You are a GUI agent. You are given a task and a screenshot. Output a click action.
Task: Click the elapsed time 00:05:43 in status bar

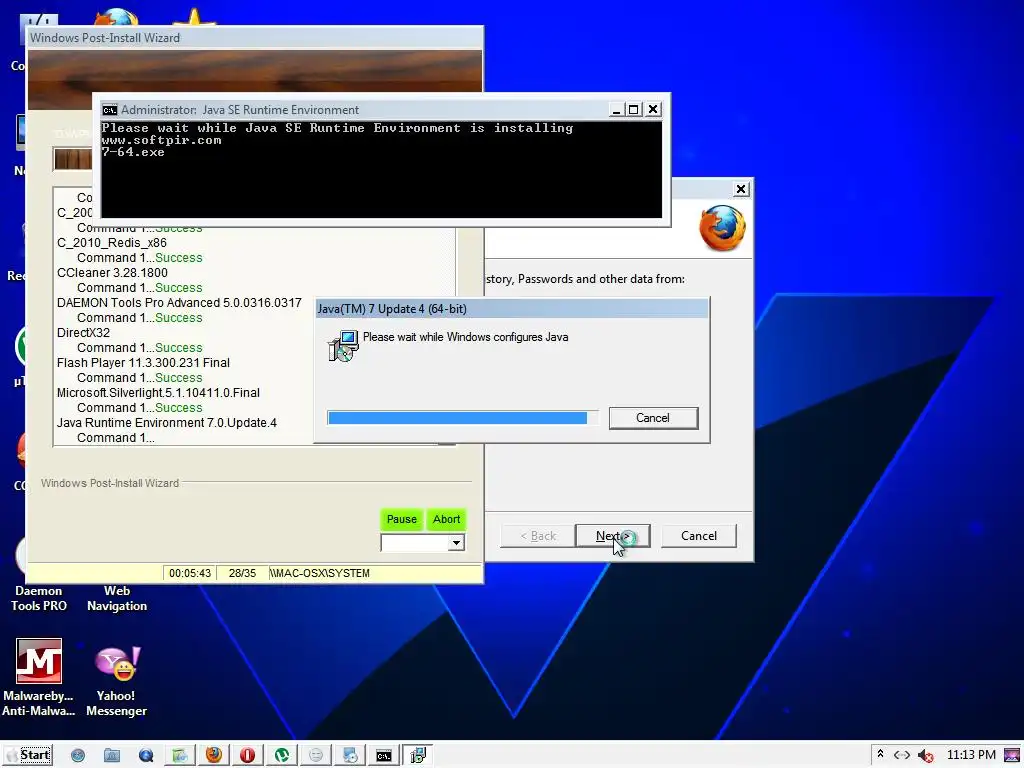[x=190, y=573]
